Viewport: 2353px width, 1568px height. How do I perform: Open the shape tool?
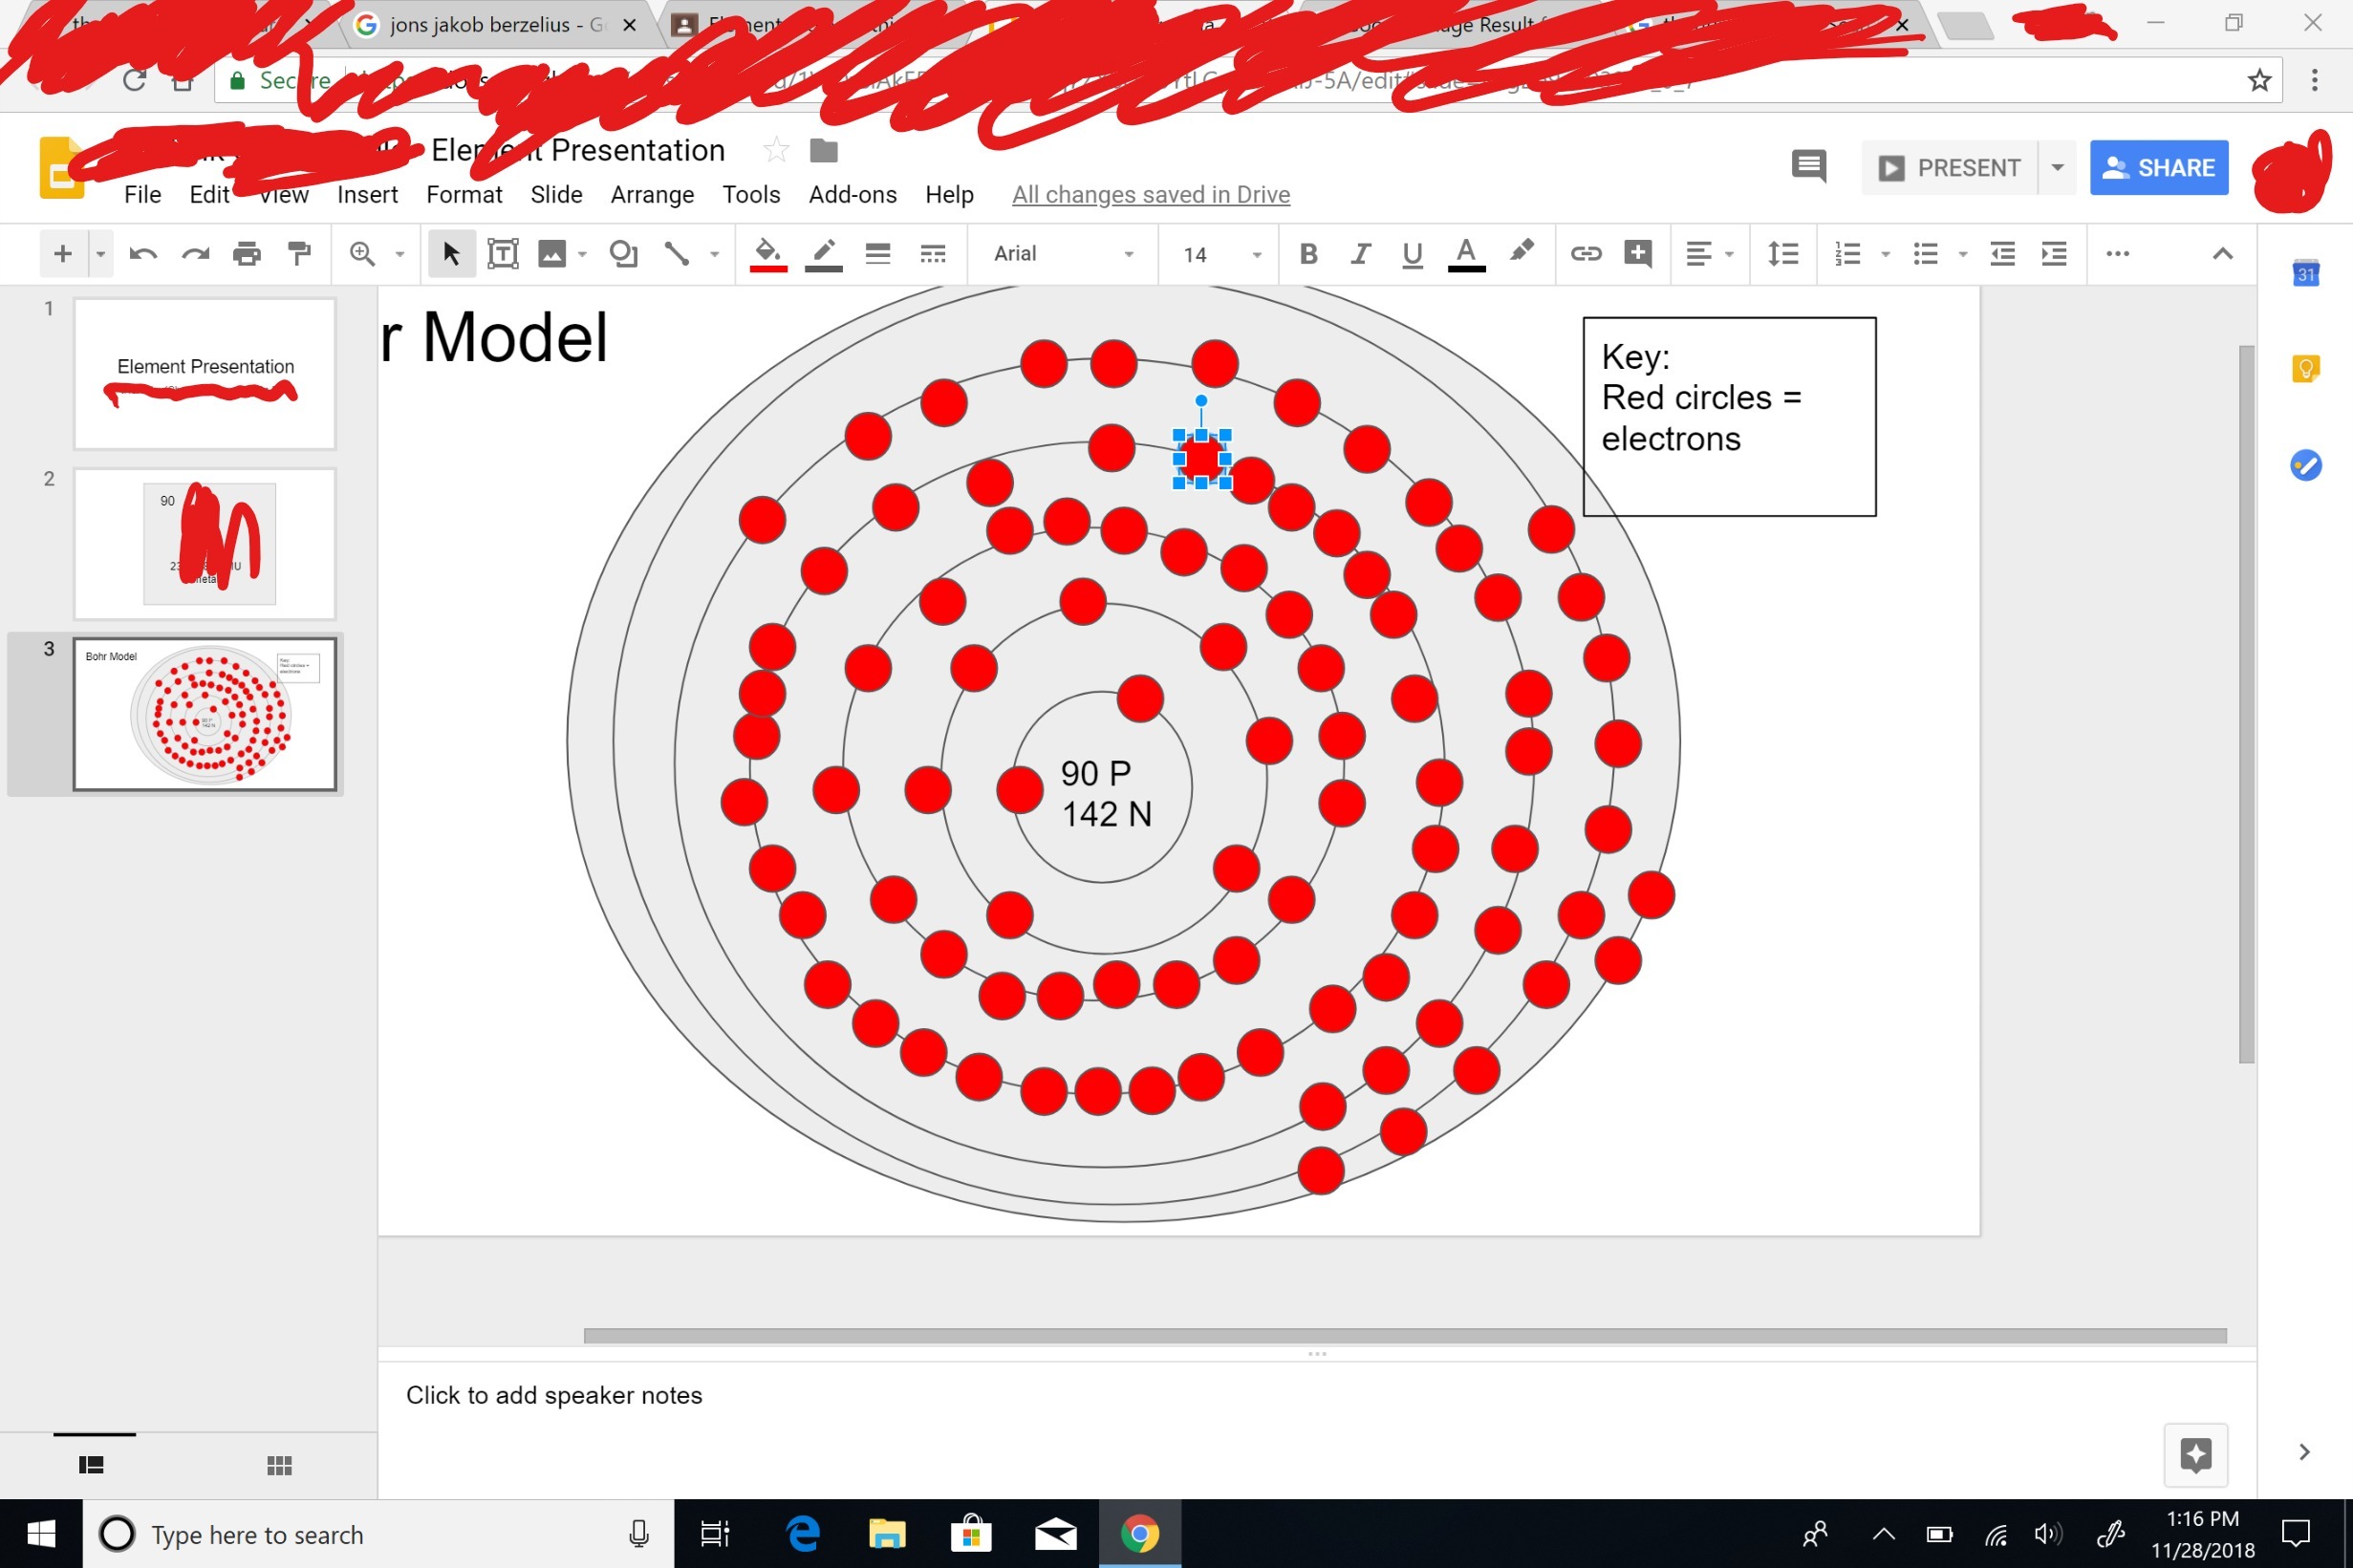pos(623,254)
